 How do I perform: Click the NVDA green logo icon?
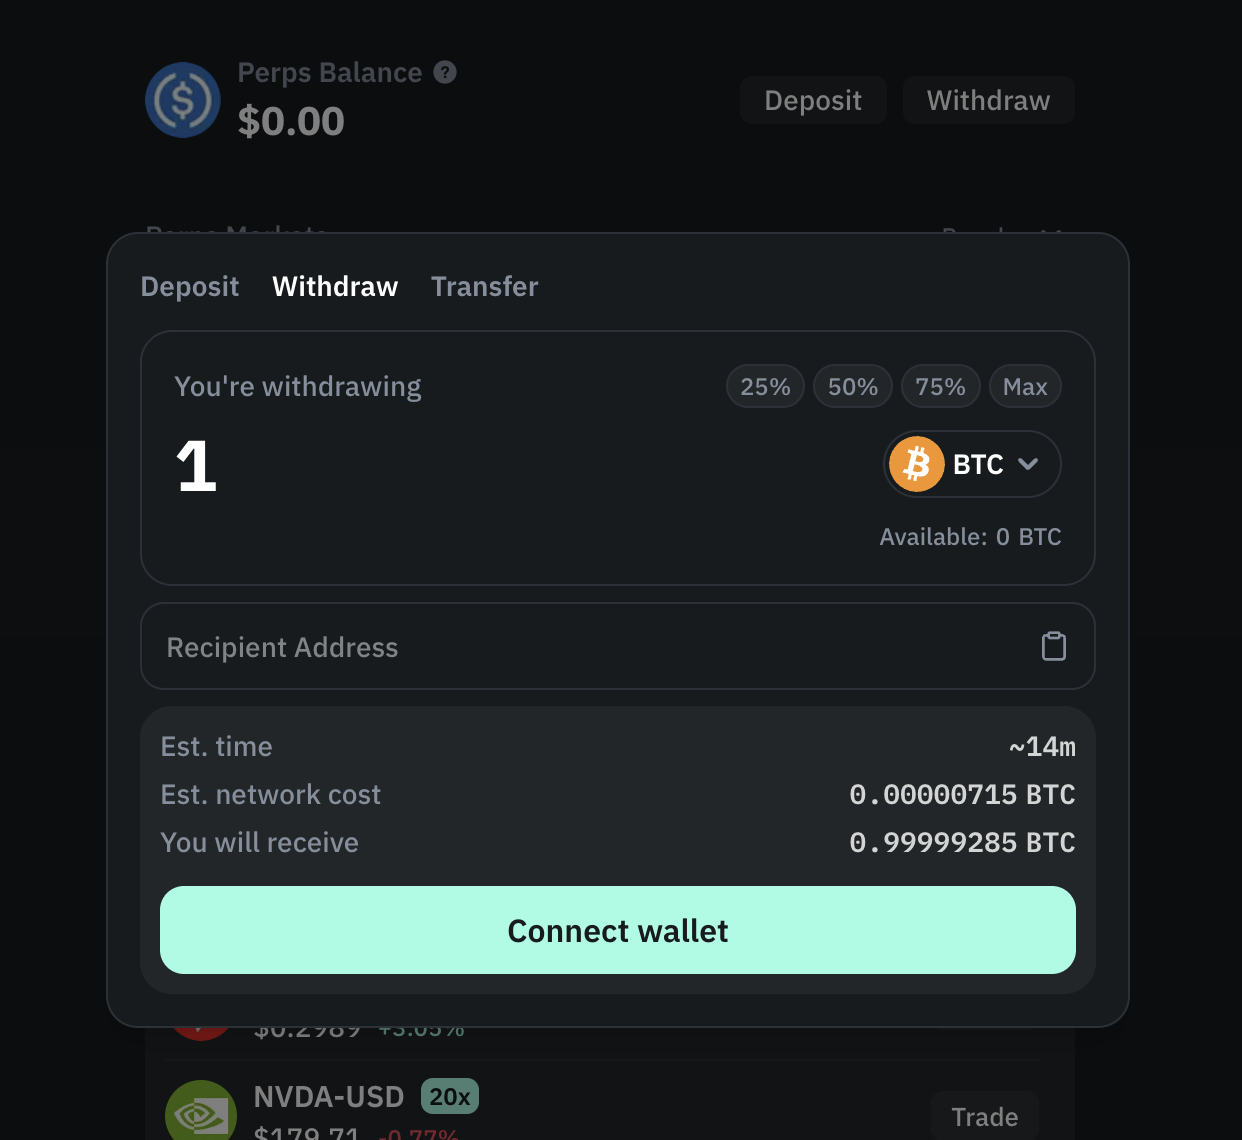[201, 1112]
